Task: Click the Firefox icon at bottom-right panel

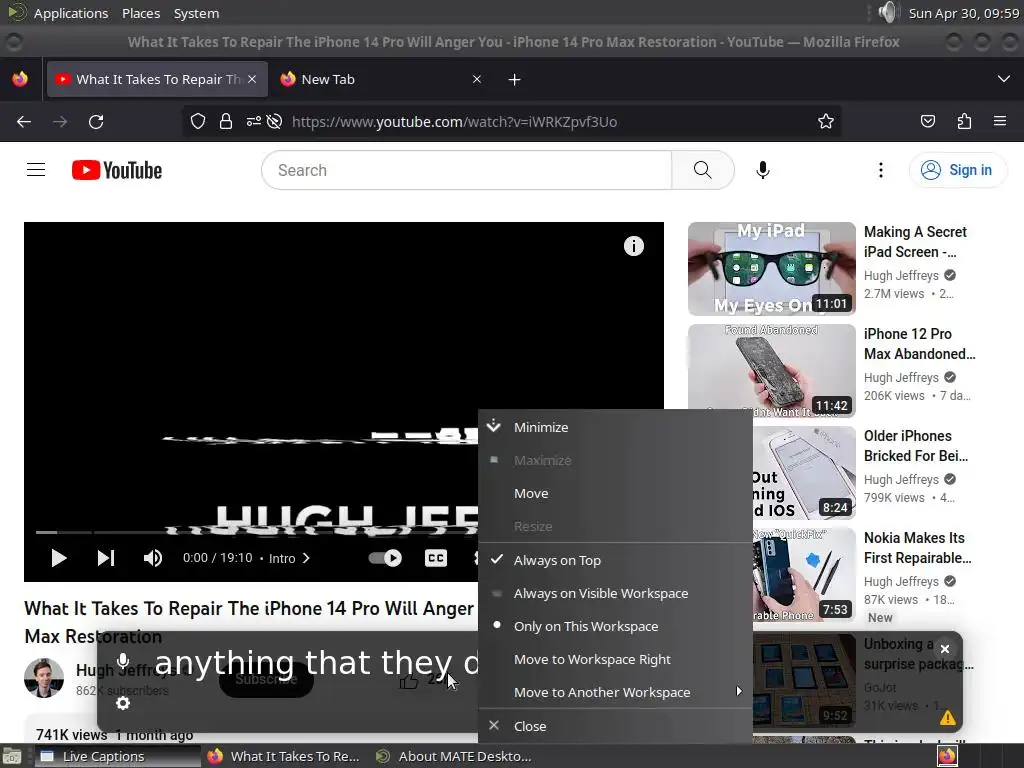Action: pos(947,756)
